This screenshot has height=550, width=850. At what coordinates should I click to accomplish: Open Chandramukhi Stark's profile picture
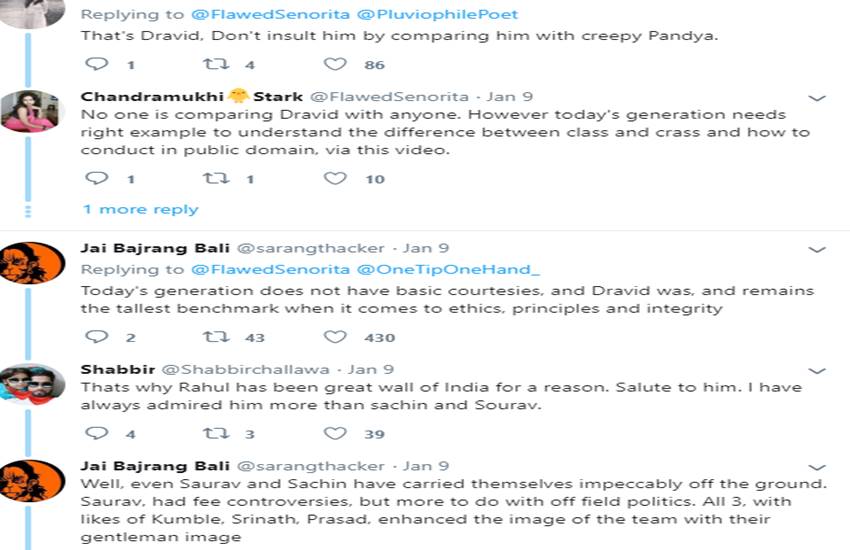pos(33,111)
